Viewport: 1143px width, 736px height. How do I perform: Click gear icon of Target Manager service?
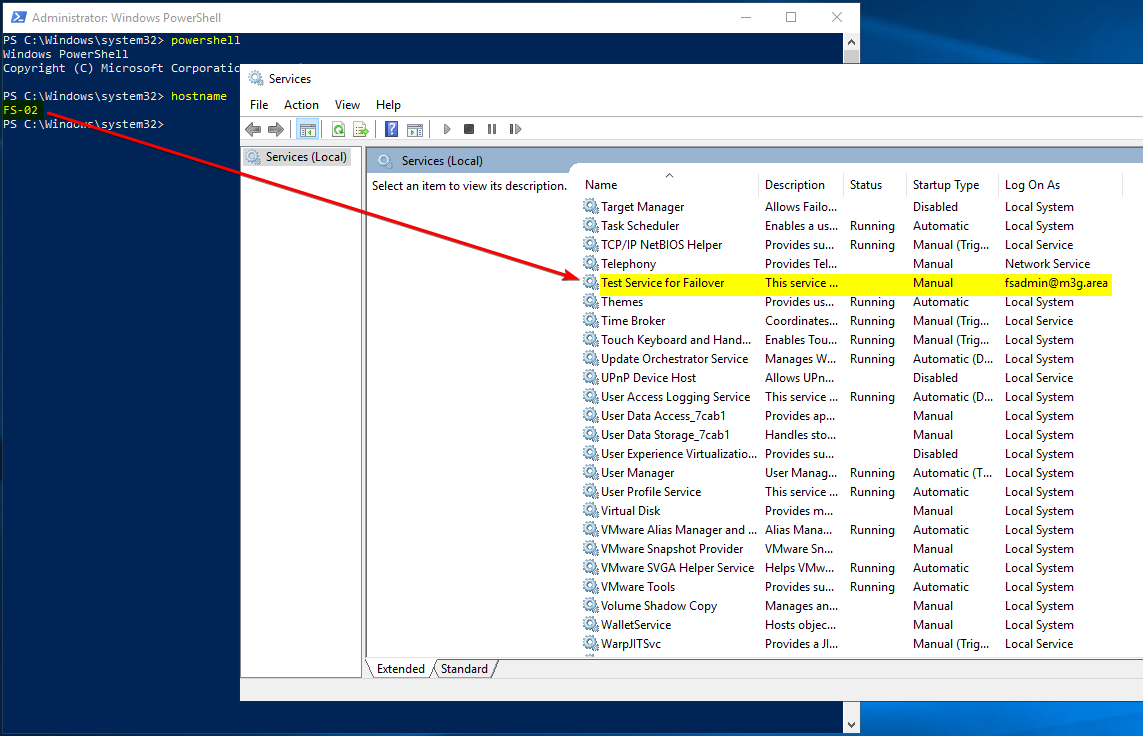click(x=590, y=206)
